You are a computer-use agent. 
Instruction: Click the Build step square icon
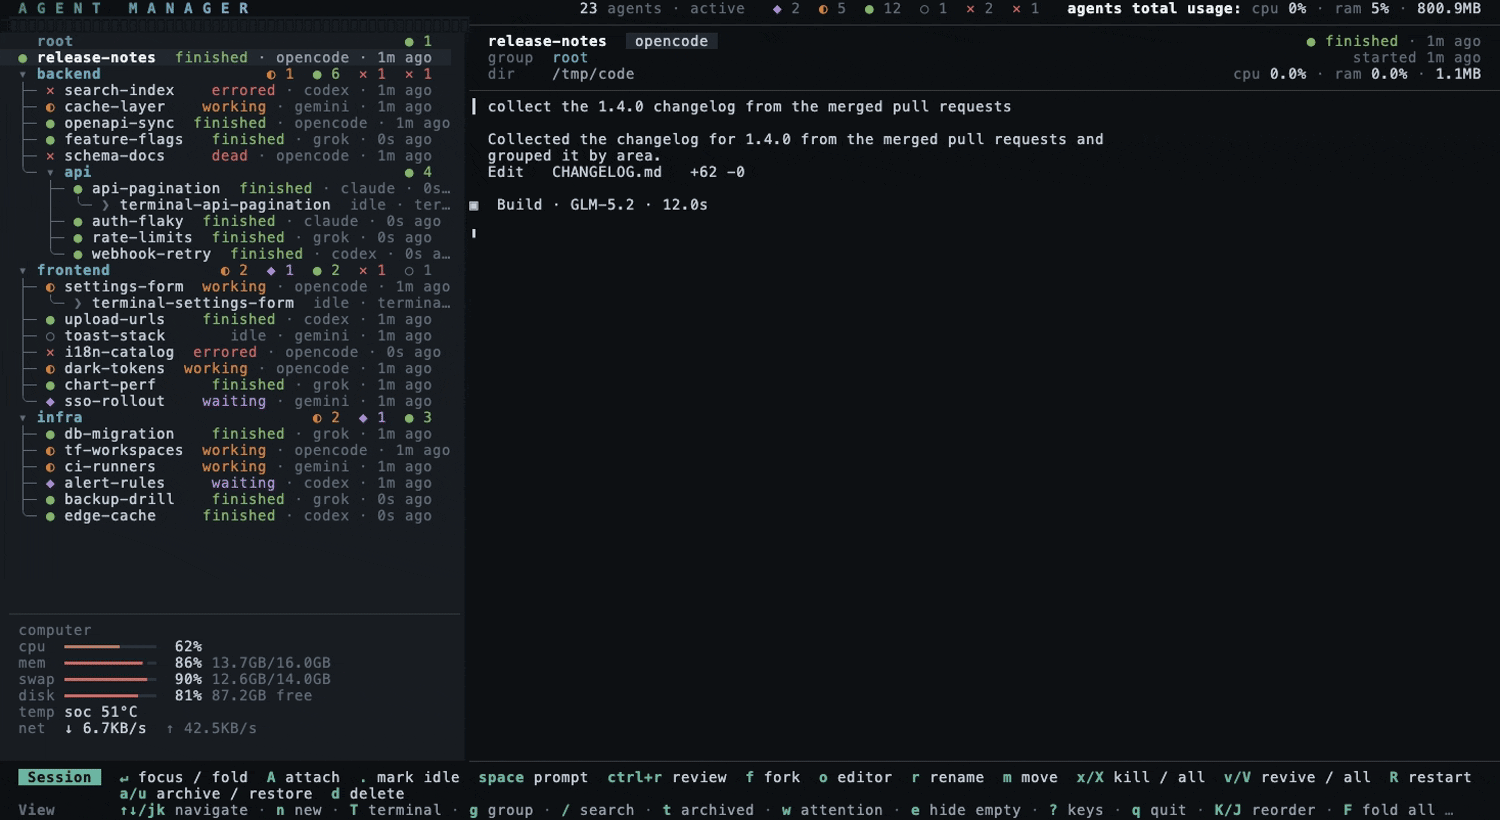[x=474, y=205]
